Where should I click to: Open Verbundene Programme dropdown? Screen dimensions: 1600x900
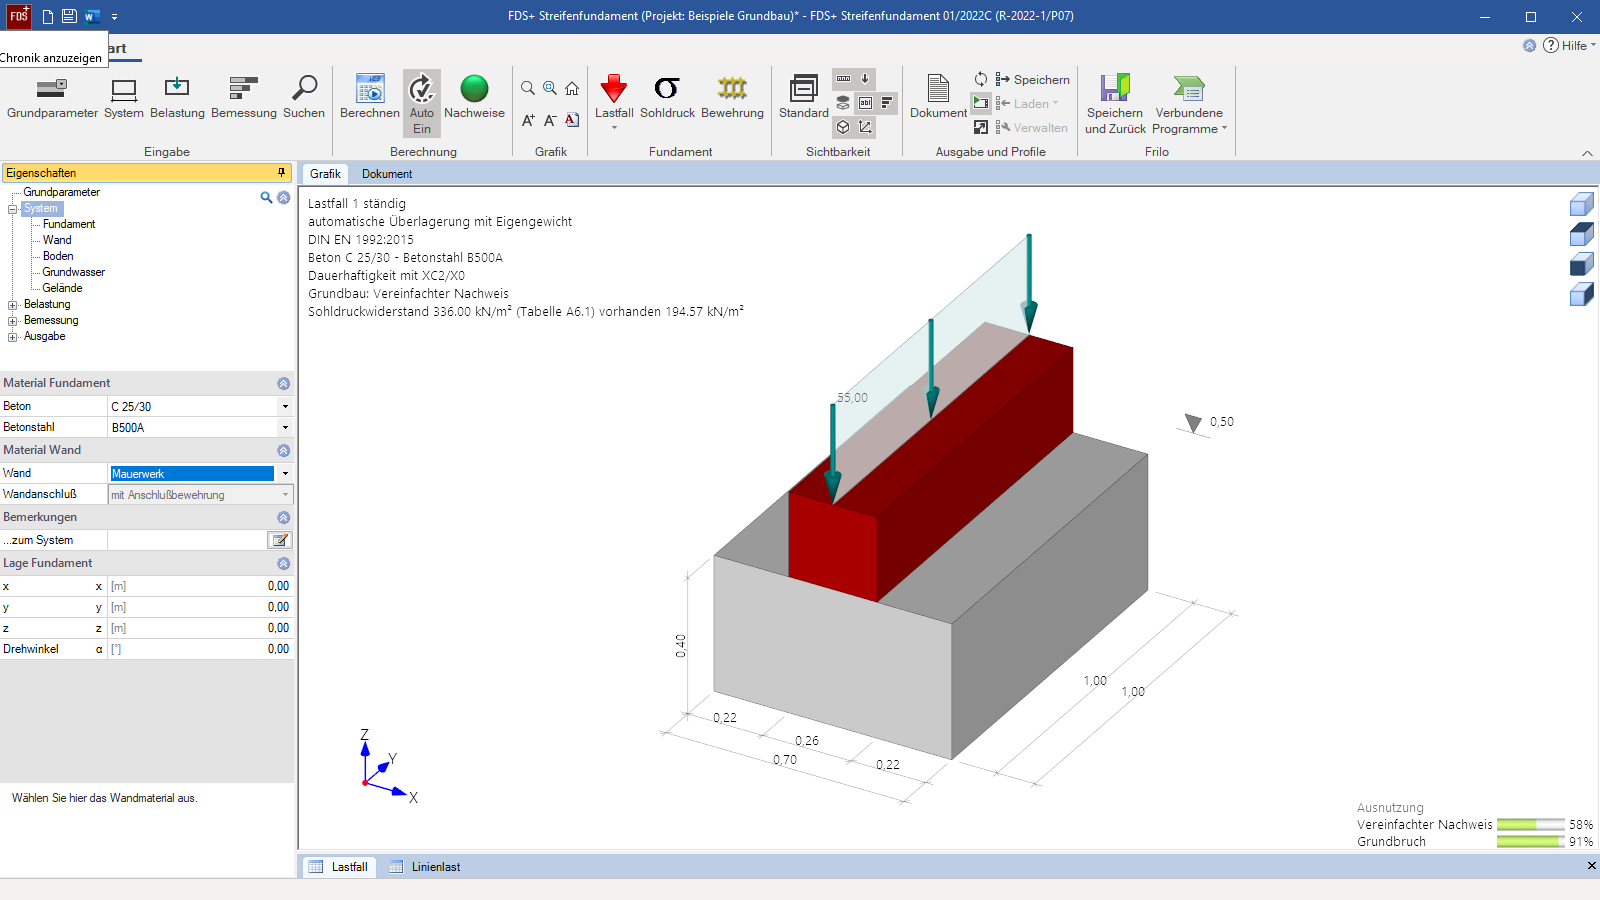[x=1189, y=104]
